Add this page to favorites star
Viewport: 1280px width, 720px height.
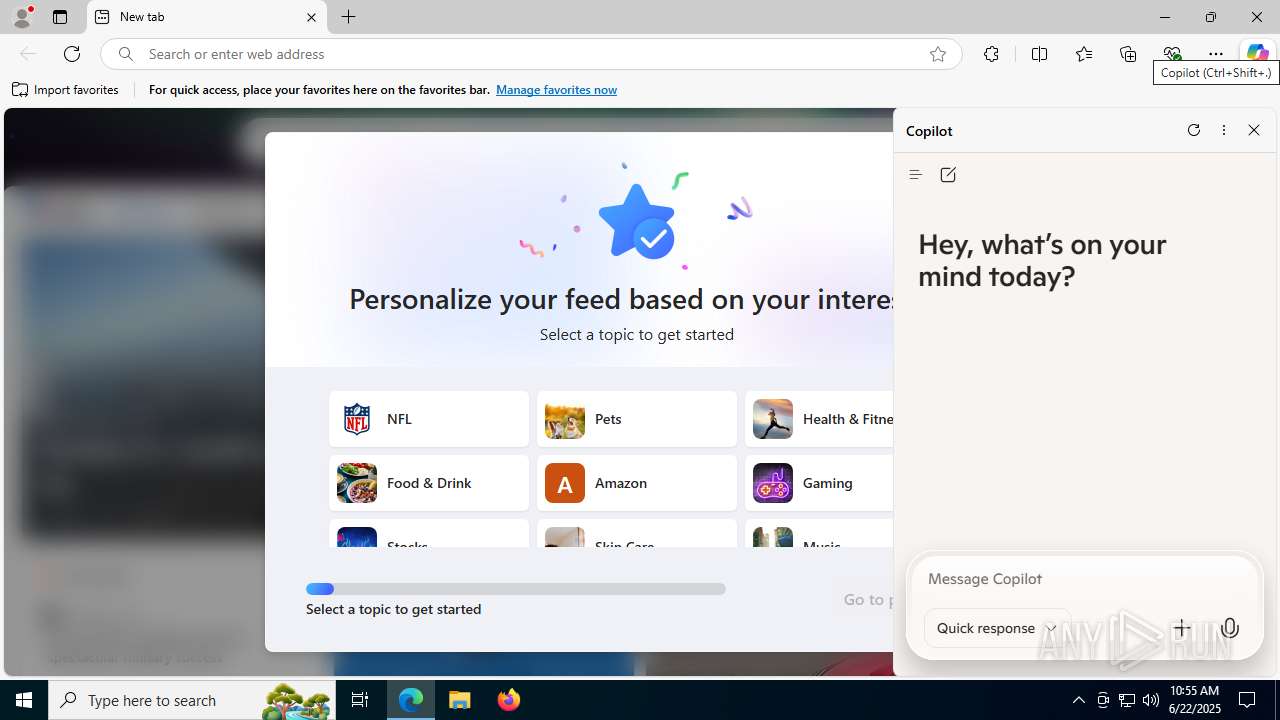point(938,54)
